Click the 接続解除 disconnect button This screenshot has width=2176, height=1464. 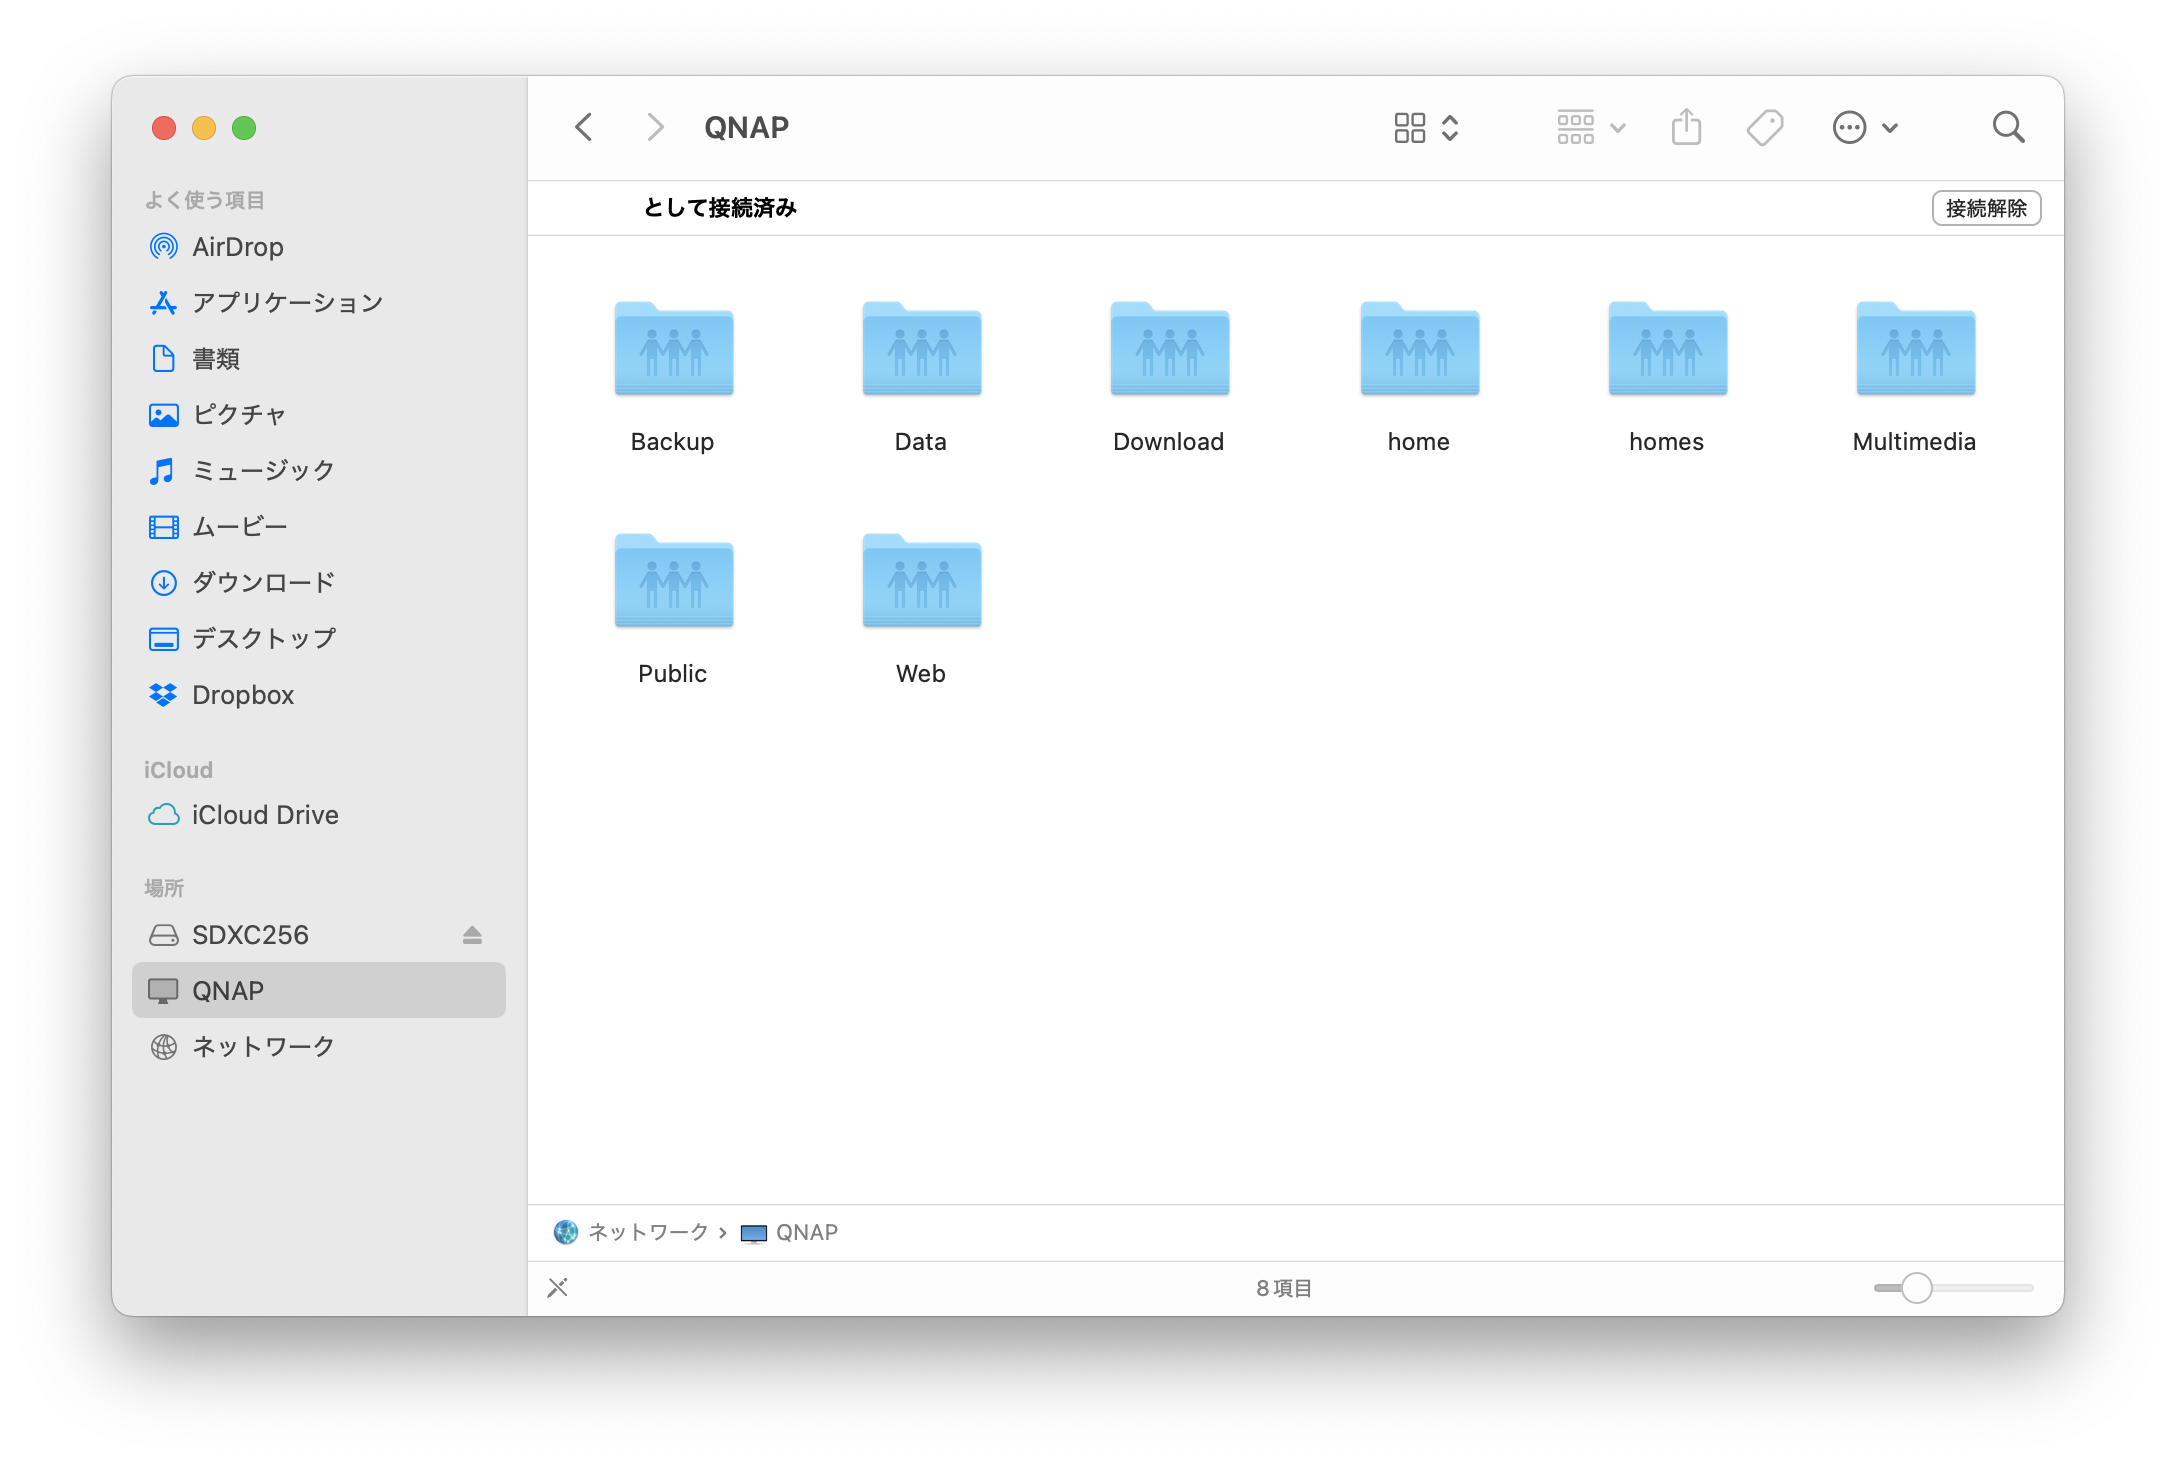(x=1985, y=208)
